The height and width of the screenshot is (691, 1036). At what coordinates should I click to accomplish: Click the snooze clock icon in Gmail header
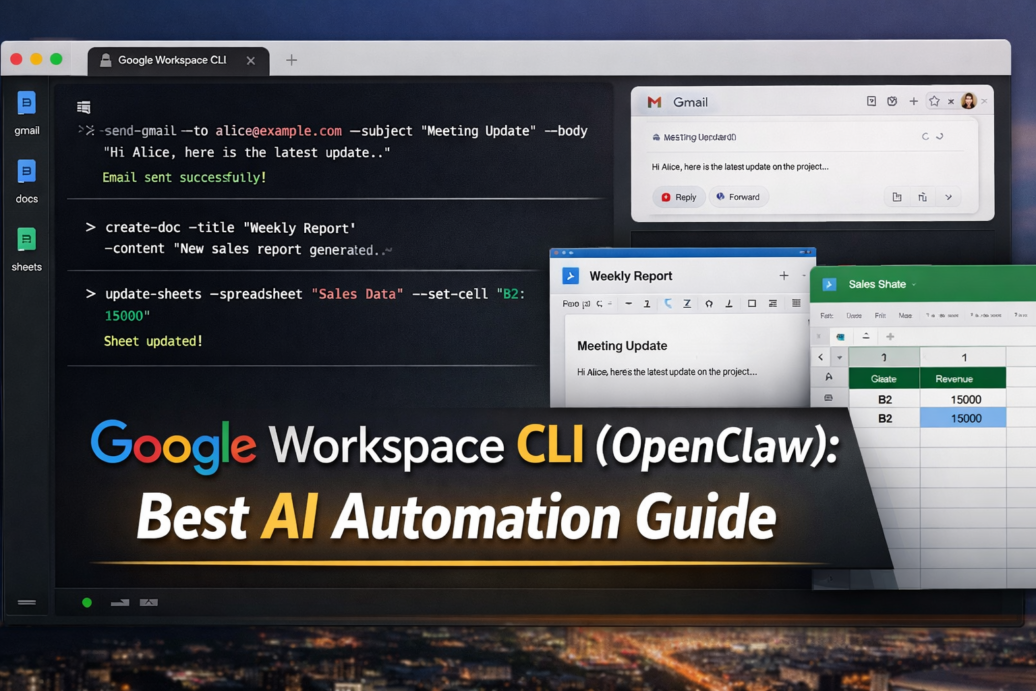point(893,101)
